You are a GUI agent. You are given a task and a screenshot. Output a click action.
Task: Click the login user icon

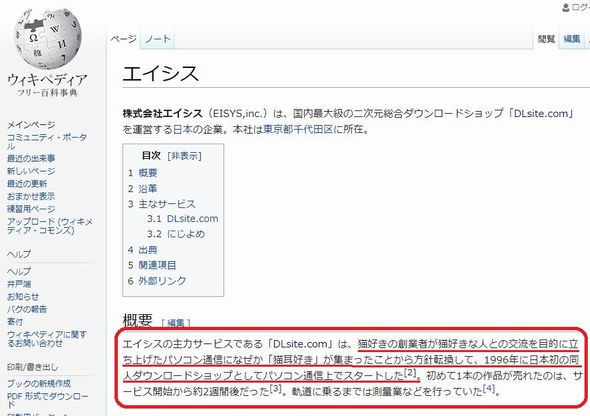tap(566, 7)
